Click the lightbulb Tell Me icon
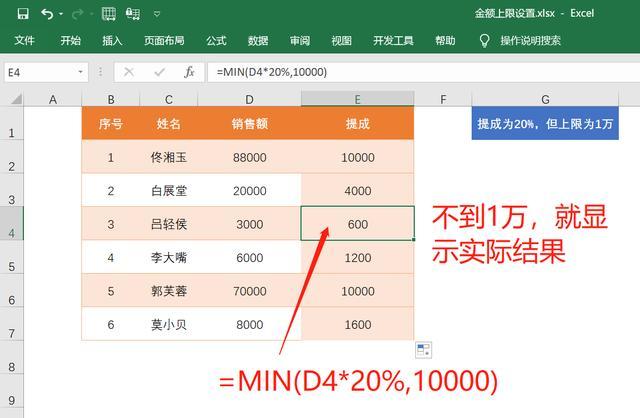Viewport: 640px width, 418px height. pyautogui.click(x=484, y=41)
